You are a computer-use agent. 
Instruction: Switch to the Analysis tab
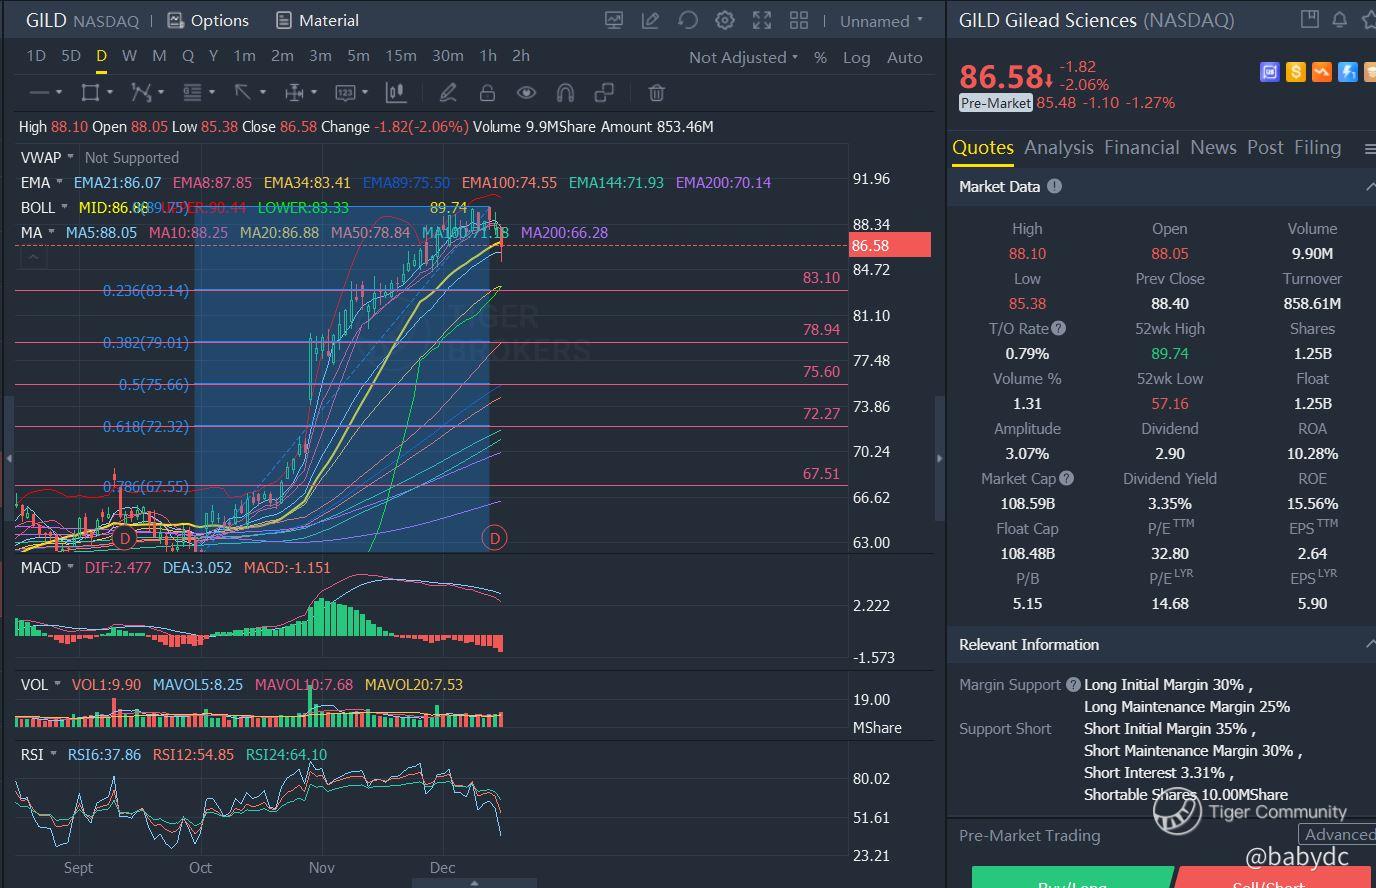point(1059,148)
